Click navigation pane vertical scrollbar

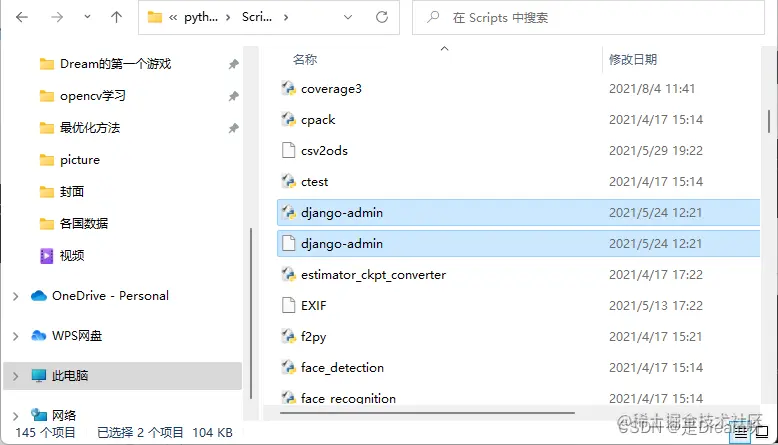coord(251,314)
